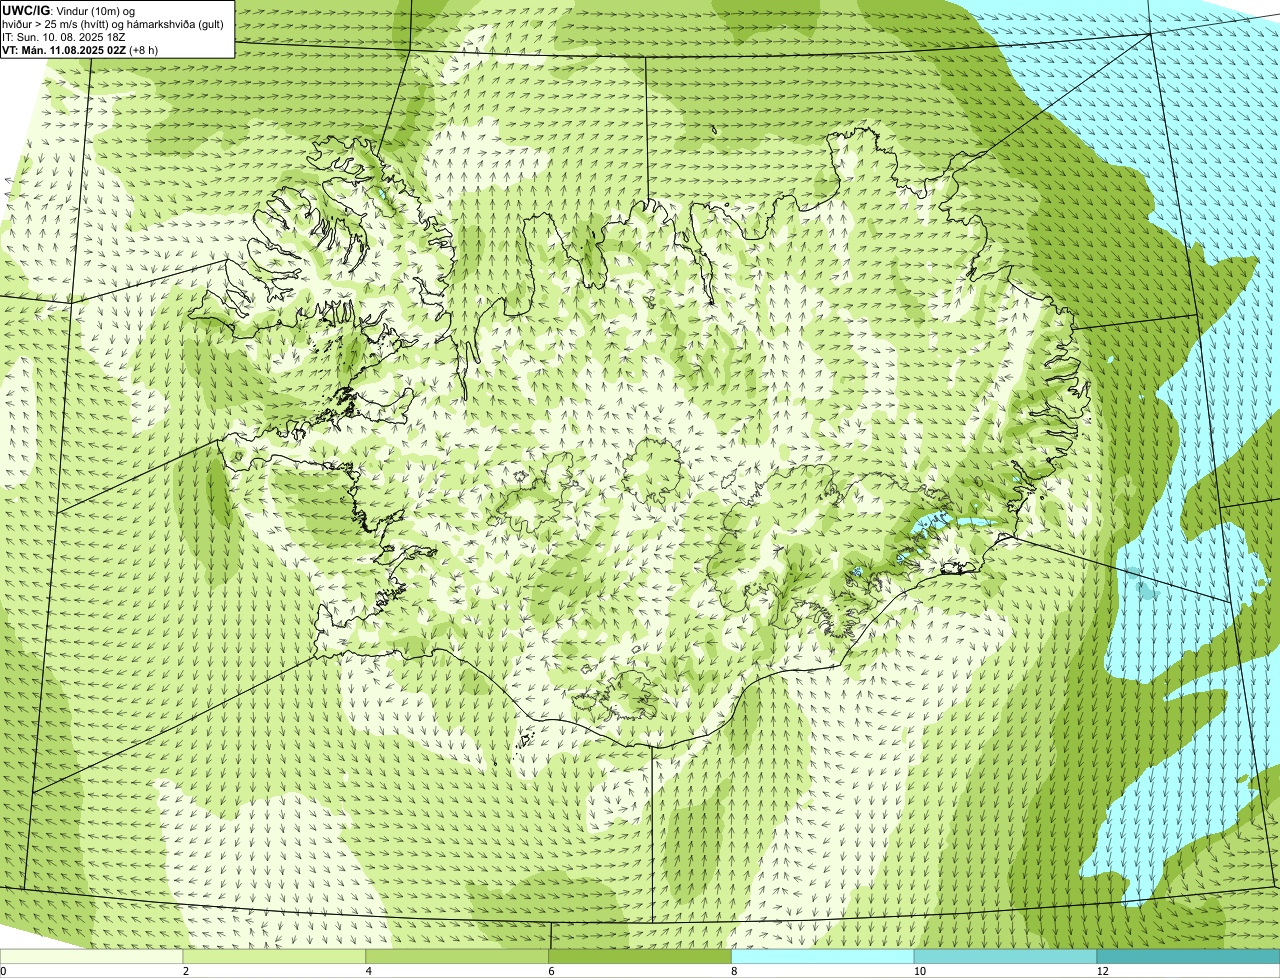Click the scale label '4'
This screenshot has height=978, width=1280.
coord(369,971)
